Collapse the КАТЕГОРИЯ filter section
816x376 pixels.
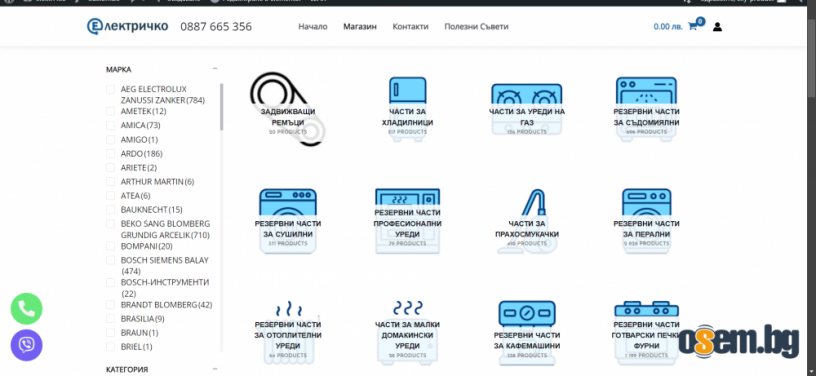[215, 369]
